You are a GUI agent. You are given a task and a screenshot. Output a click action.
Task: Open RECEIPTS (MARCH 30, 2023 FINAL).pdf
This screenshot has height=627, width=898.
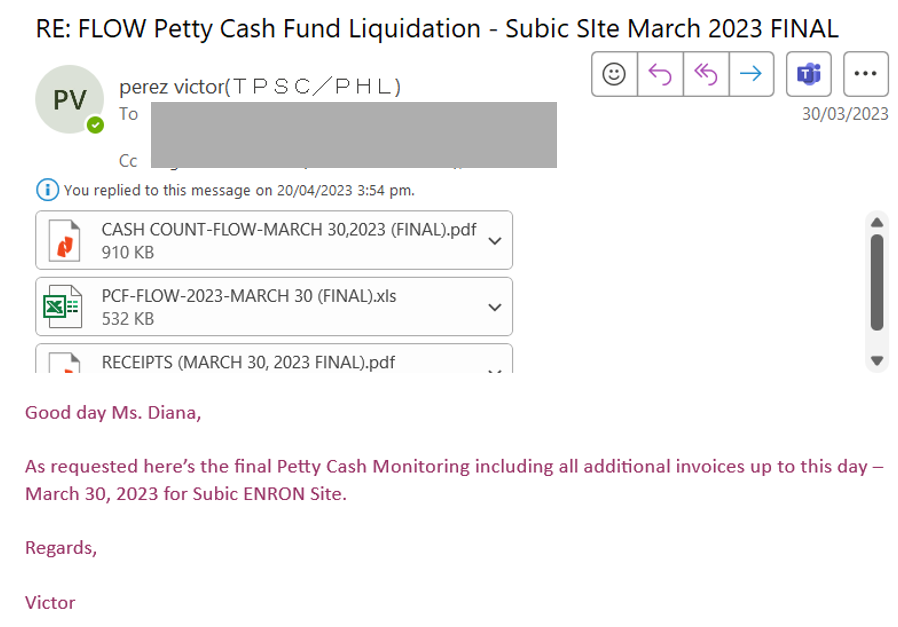(x=248, y=362)
